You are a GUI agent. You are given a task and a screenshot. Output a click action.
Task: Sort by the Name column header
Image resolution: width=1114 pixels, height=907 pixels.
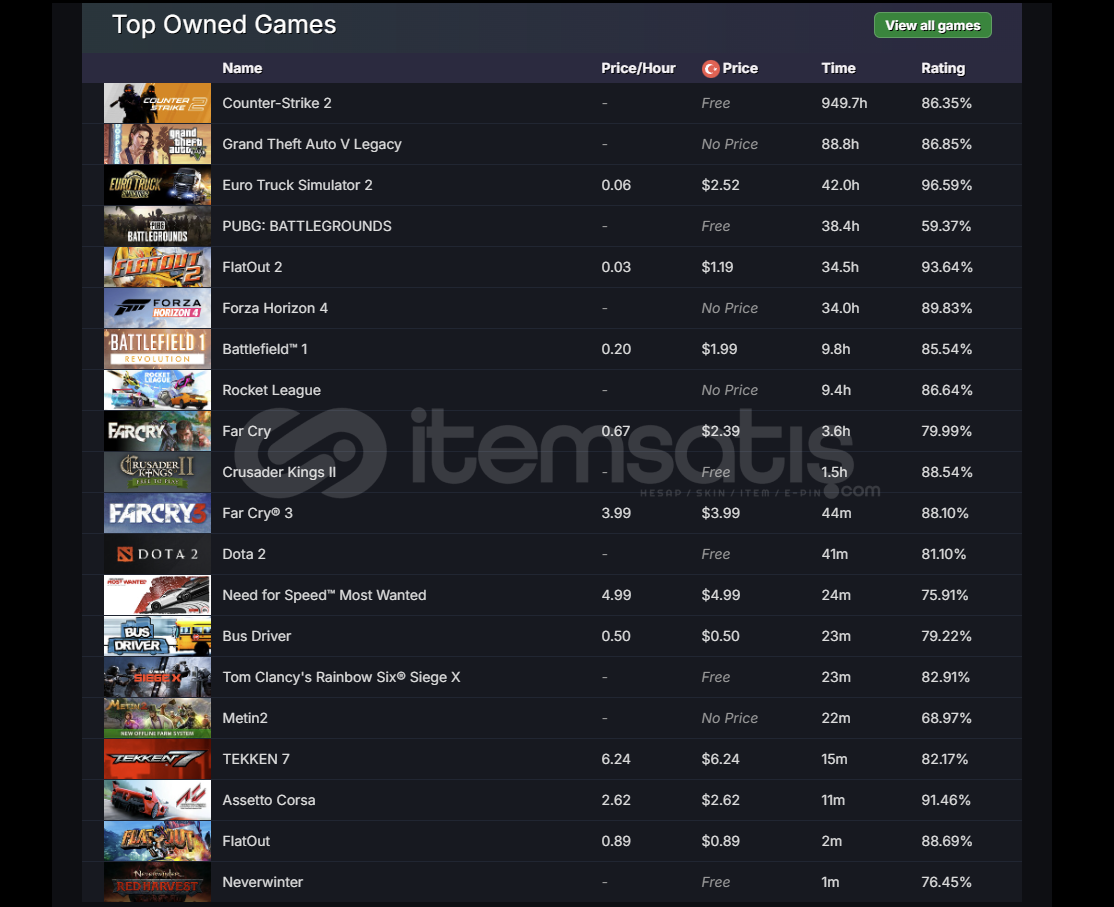point(242,68)
